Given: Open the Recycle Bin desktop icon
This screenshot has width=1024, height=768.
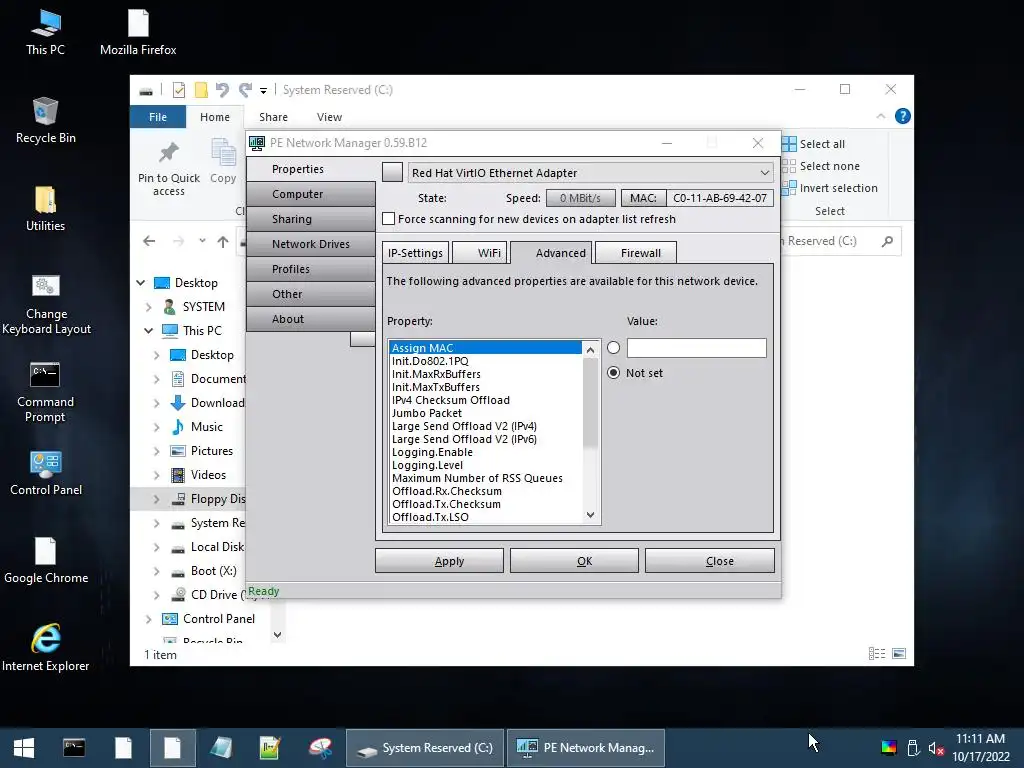Looking at the screenshot, I should [x=45, y=120].
